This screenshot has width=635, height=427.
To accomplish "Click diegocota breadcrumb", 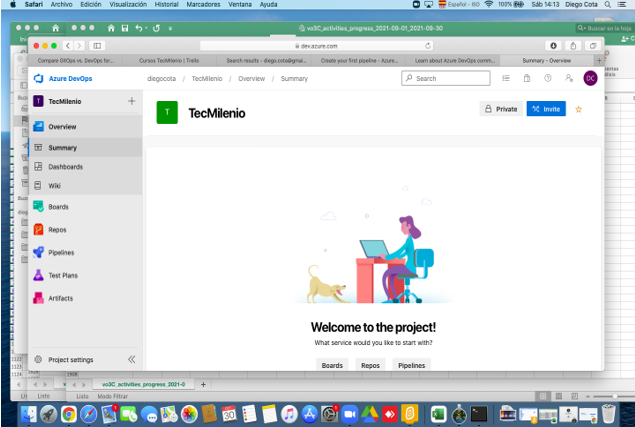I will [x=161, y=79].
